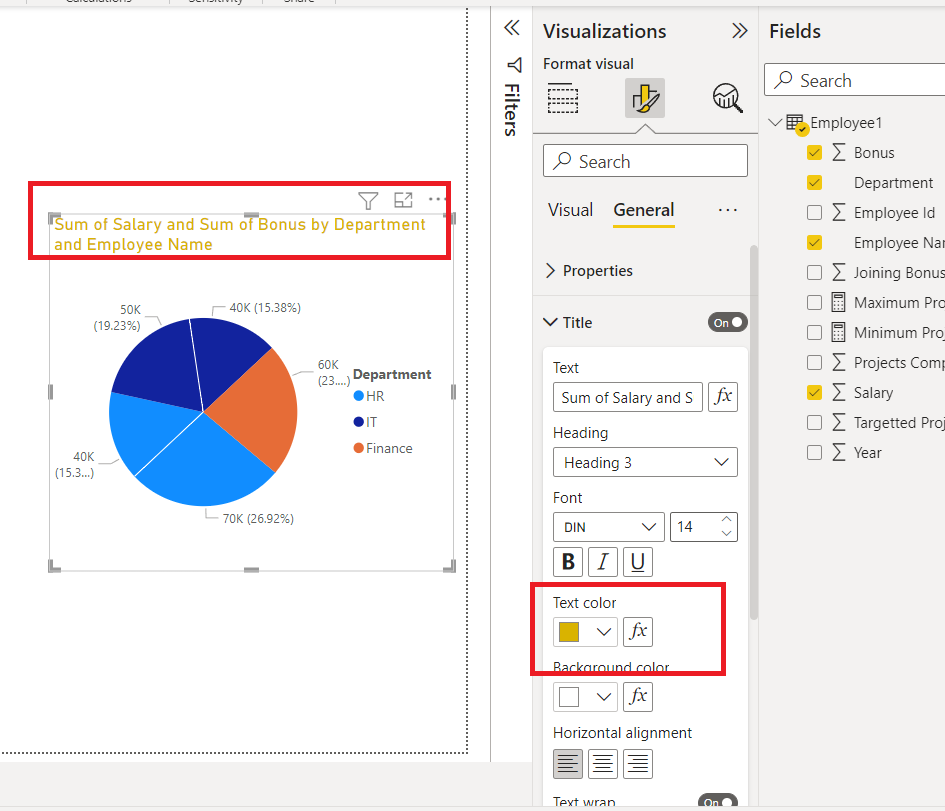Viewport: 945px width, 811px height.
Task: Uncheck the Employee Name field checkbox
Action: pyautogui.click(x=814, y=243)
